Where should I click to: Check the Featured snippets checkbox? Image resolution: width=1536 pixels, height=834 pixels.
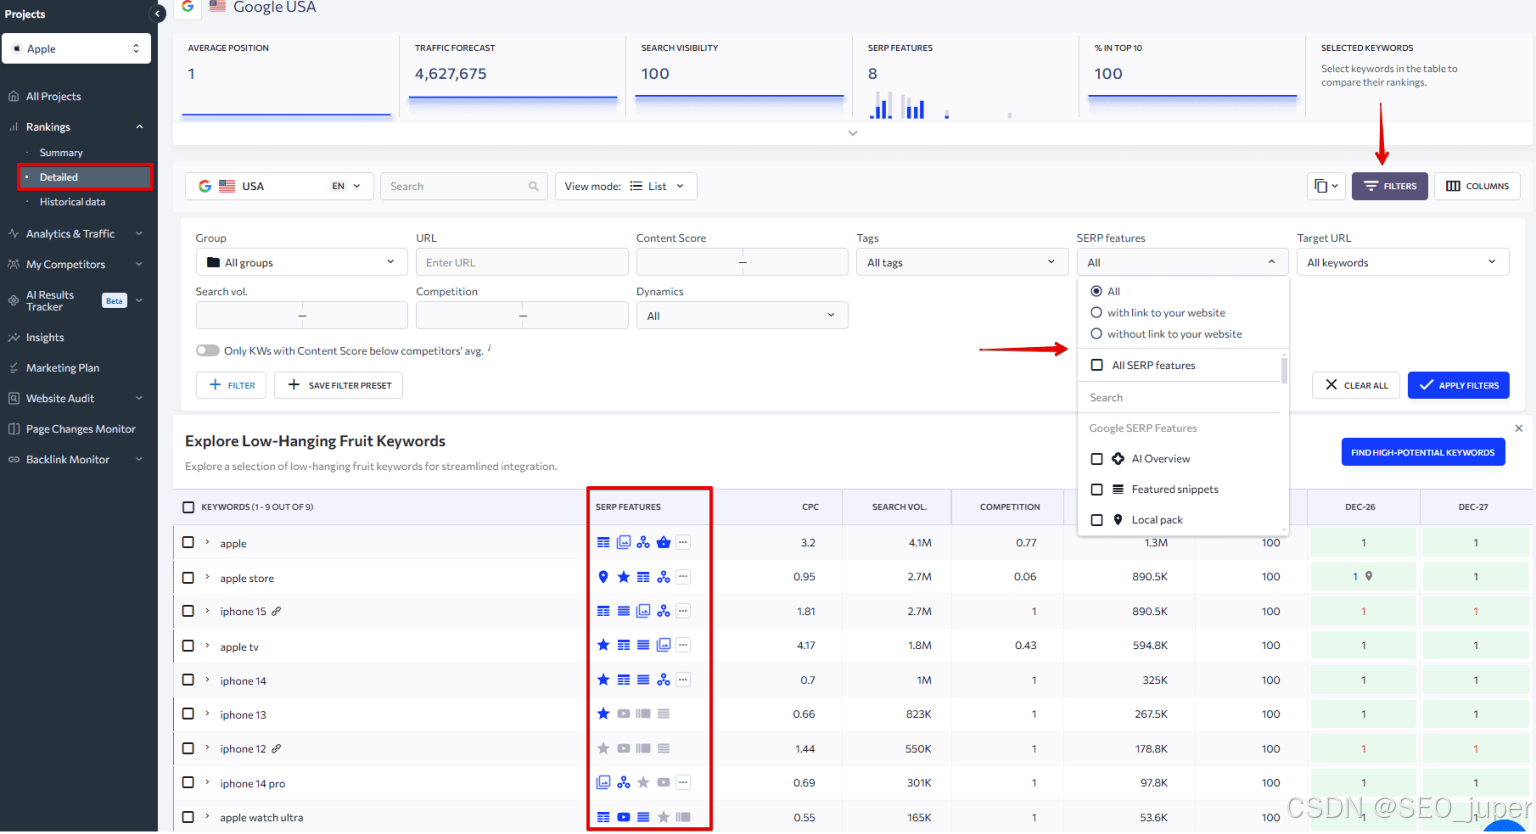[x=1097, y=490]
